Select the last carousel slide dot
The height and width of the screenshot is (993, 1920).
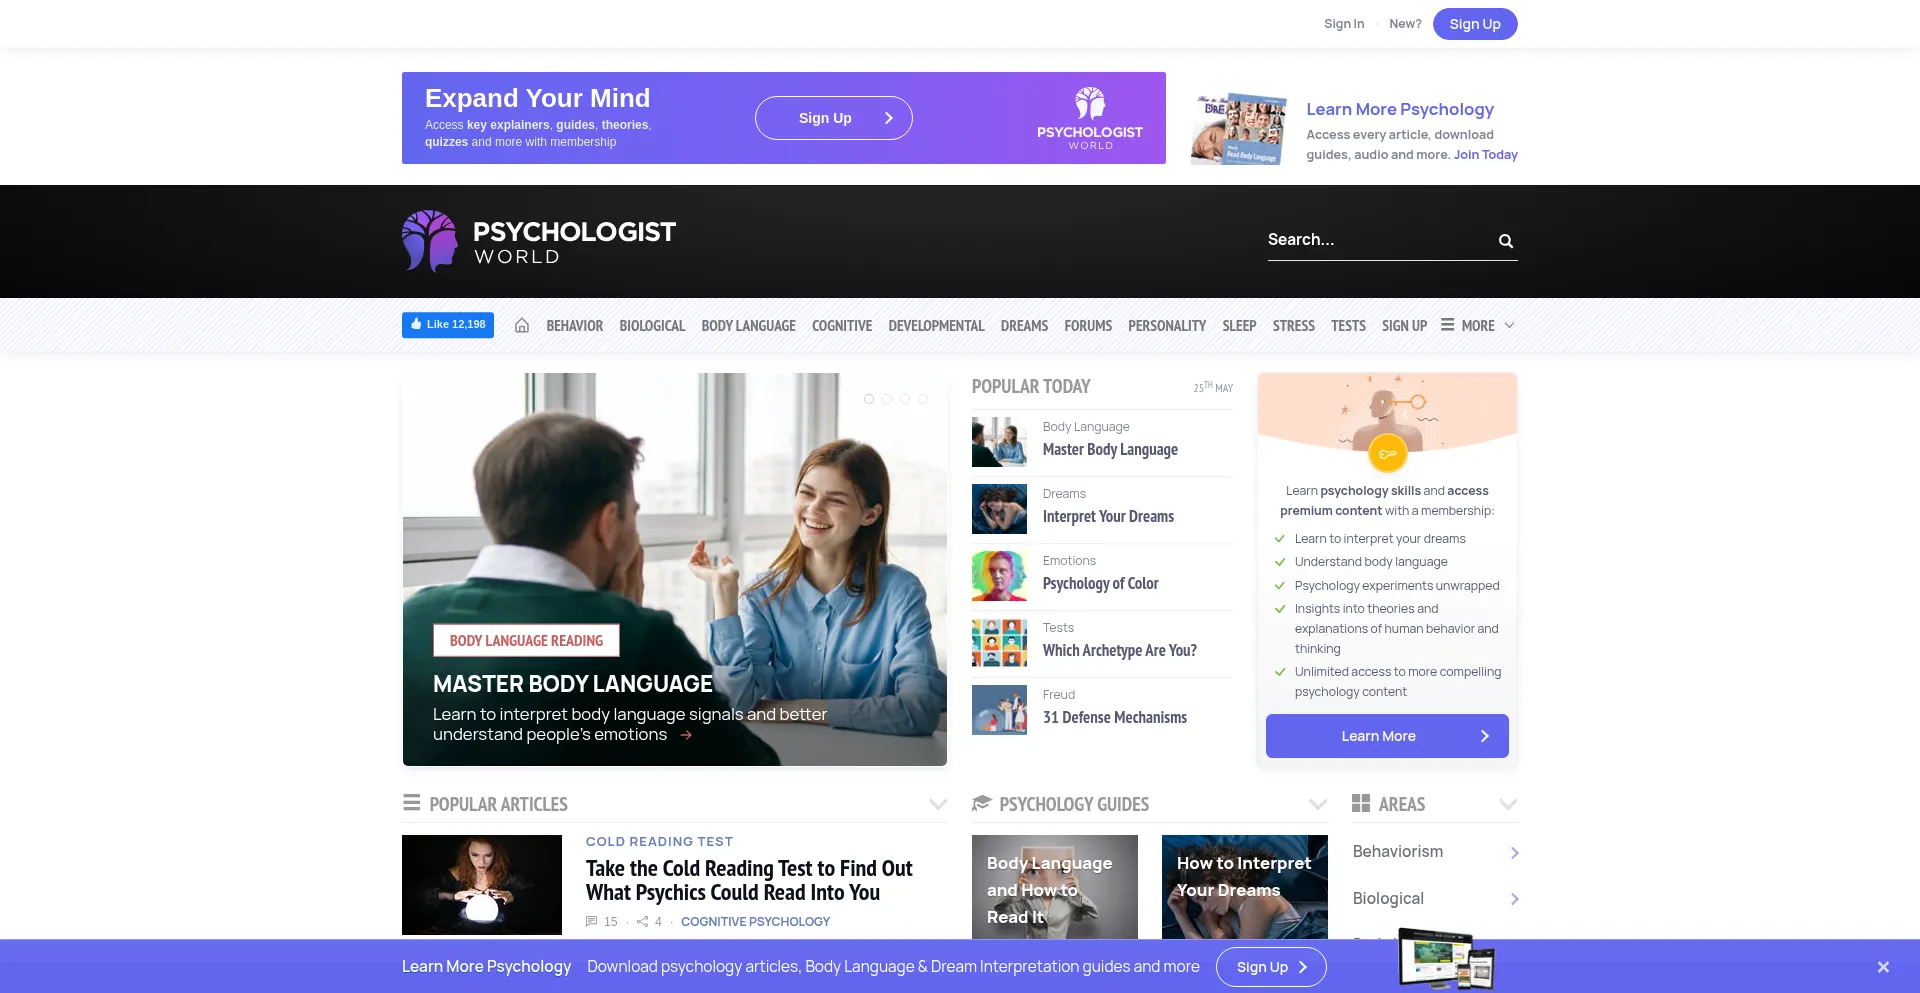[923, 399]
